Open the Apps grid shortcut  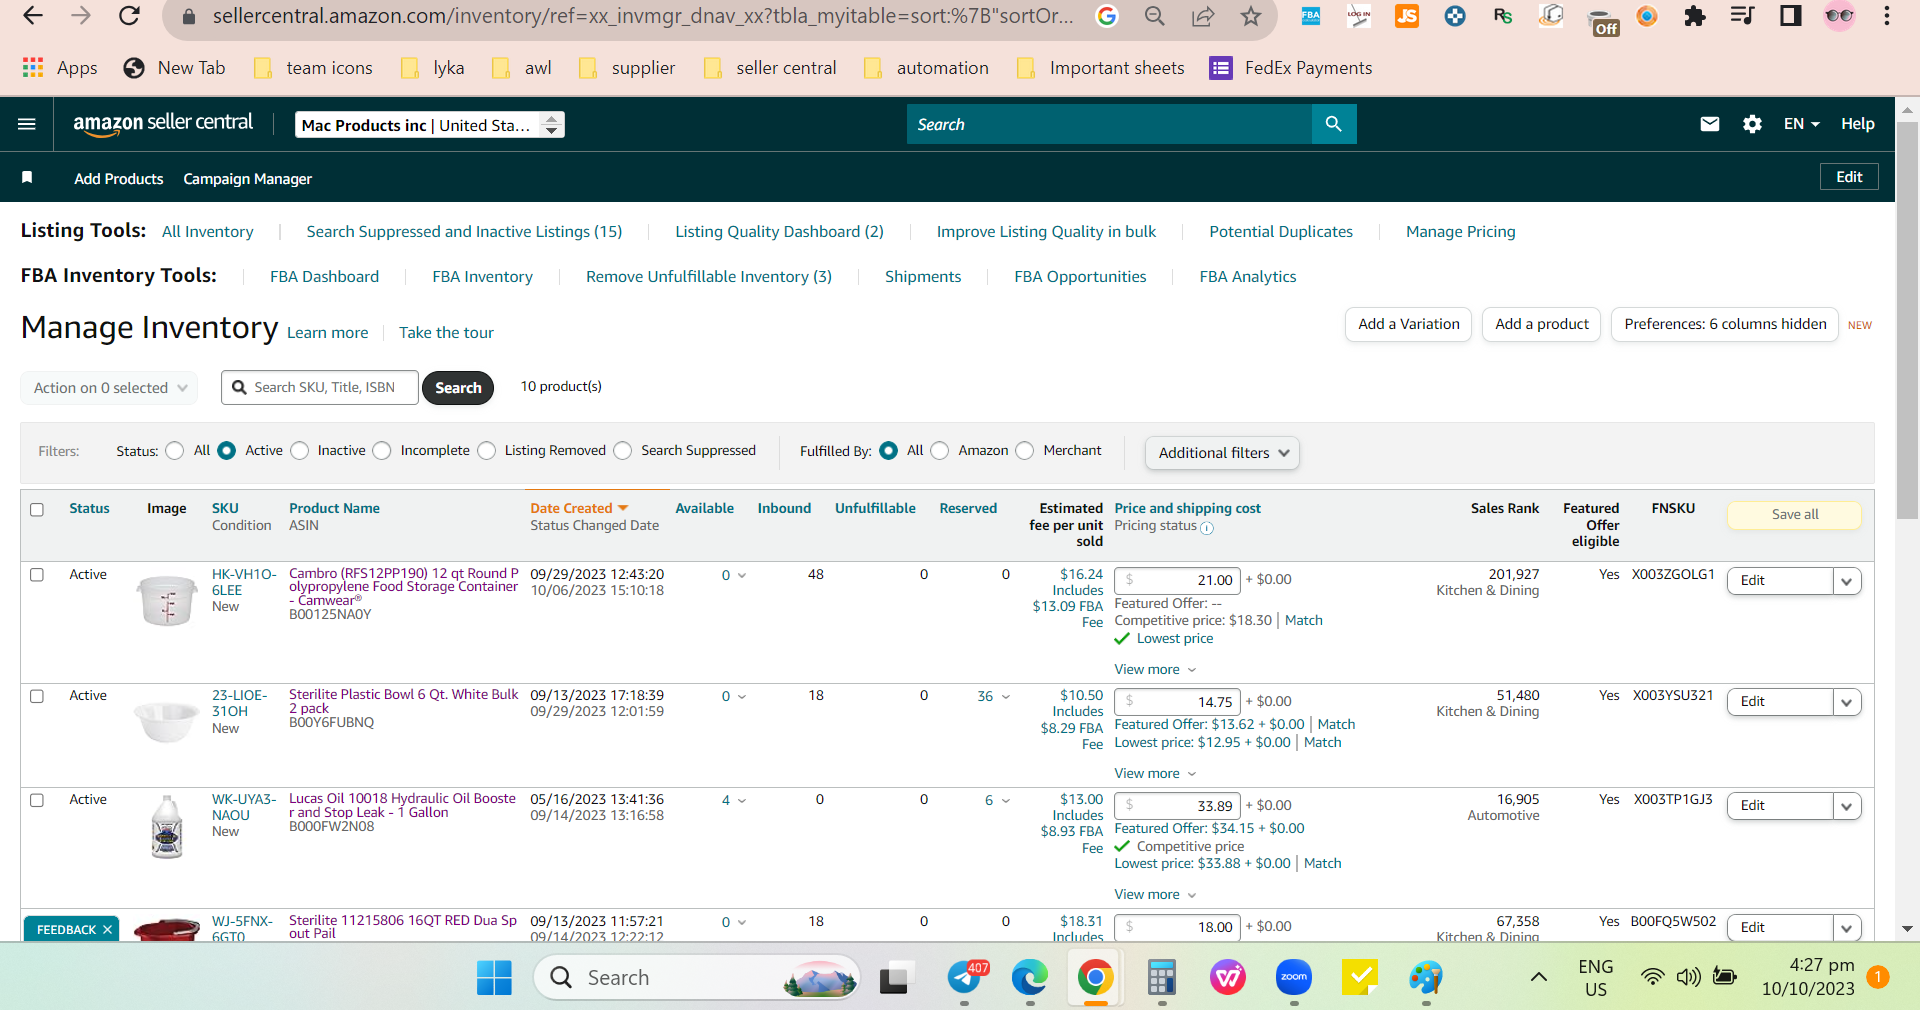pos(60,68)
